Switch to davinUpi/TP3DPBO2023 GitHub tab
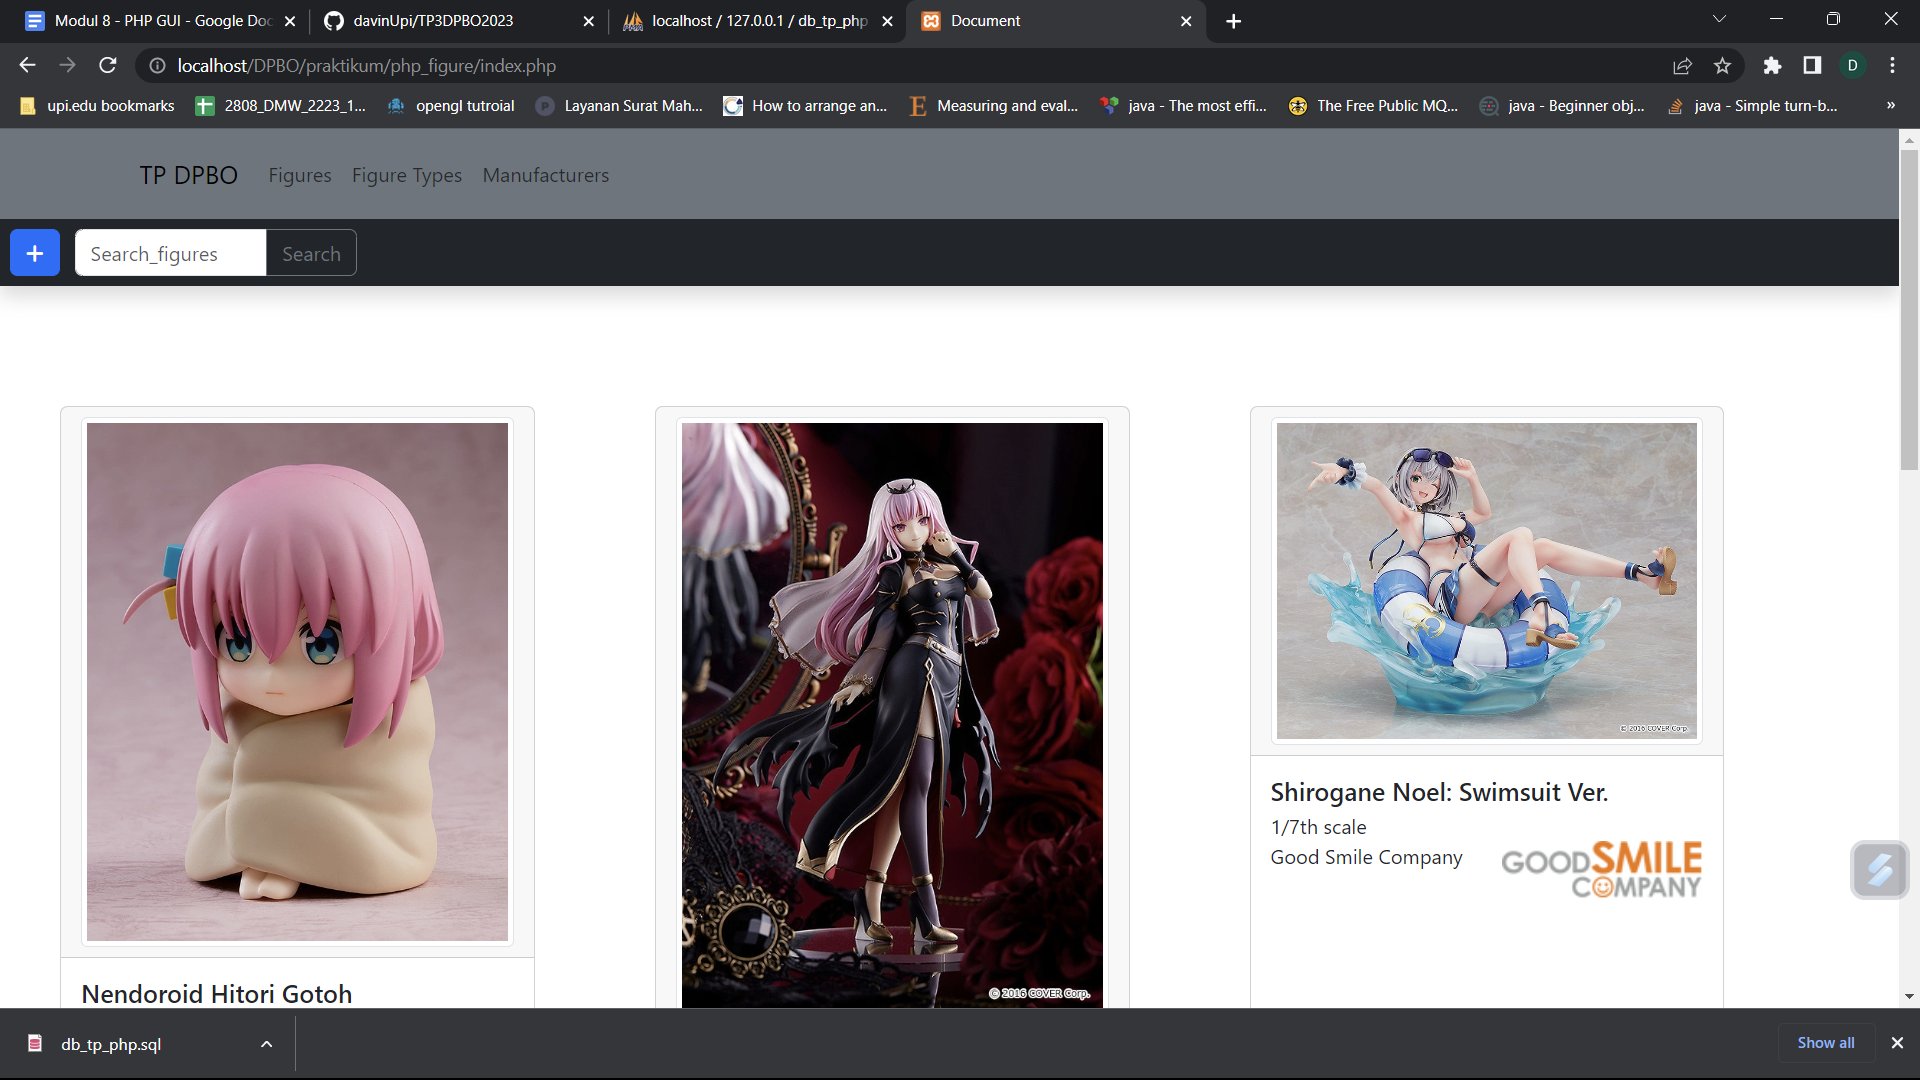1920x1080 pixels. (433, 21)
